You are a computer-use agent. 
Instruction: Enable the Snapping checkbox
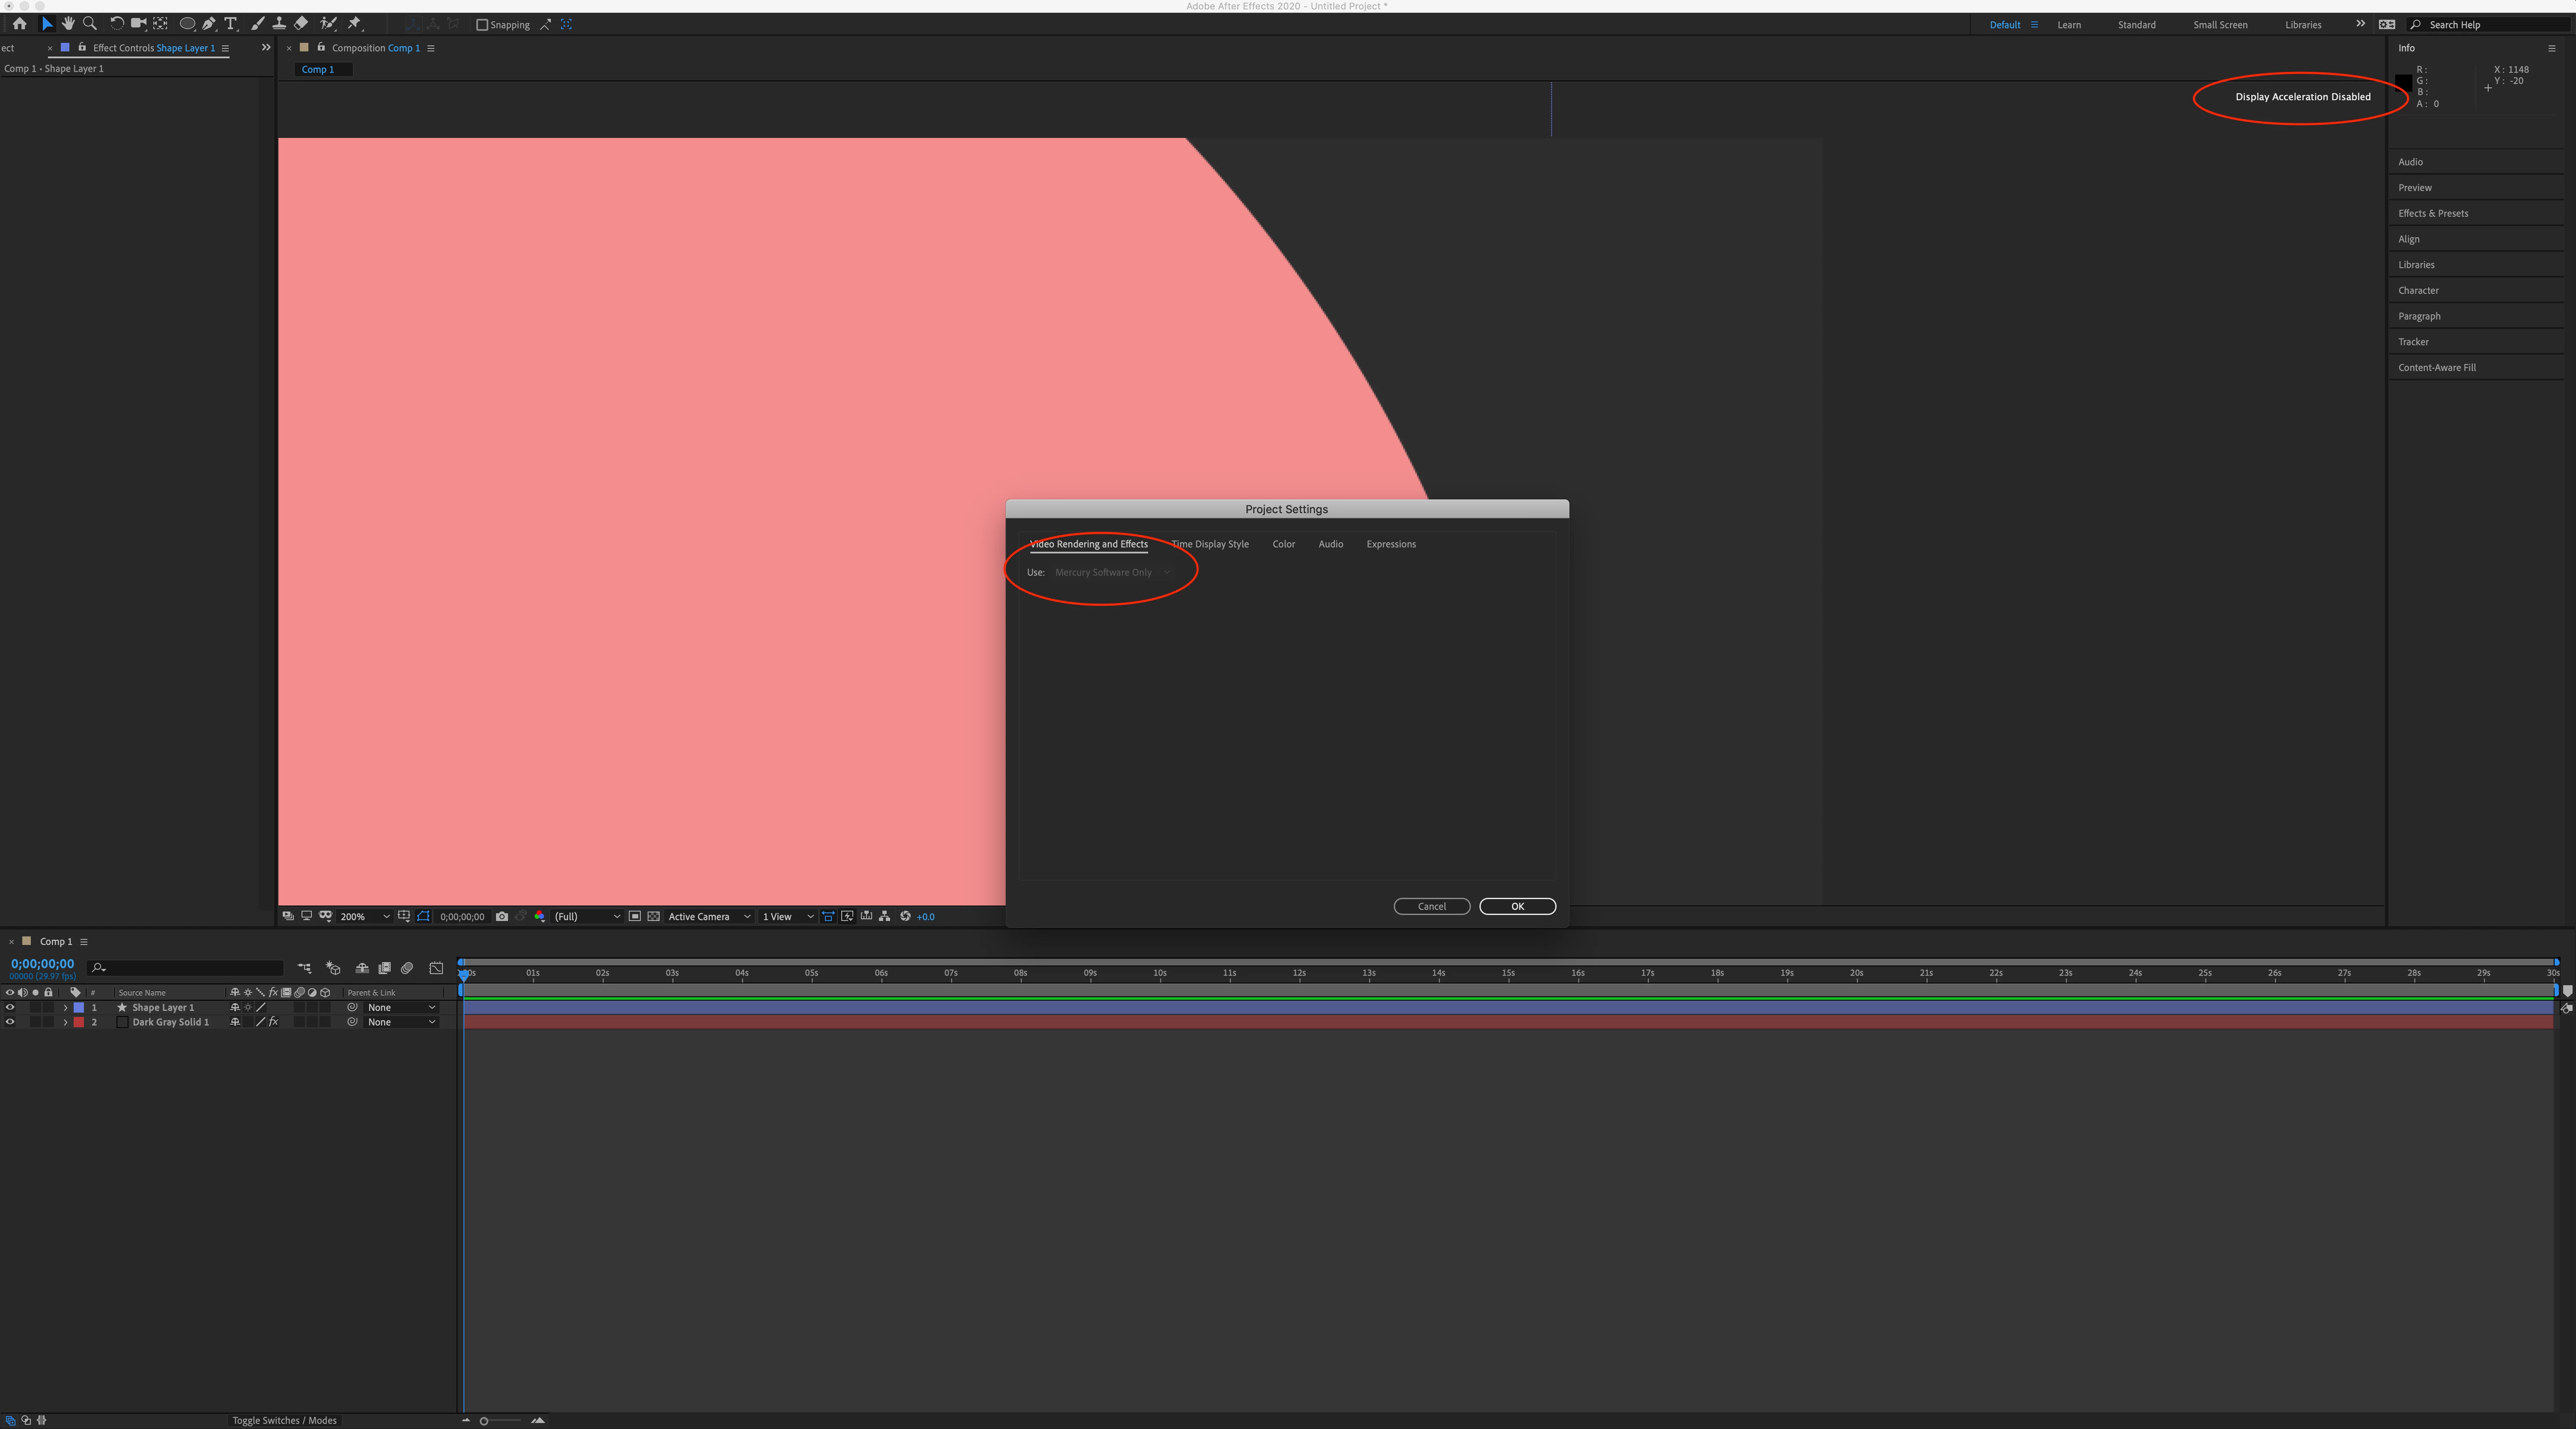[x=482, y=25]
